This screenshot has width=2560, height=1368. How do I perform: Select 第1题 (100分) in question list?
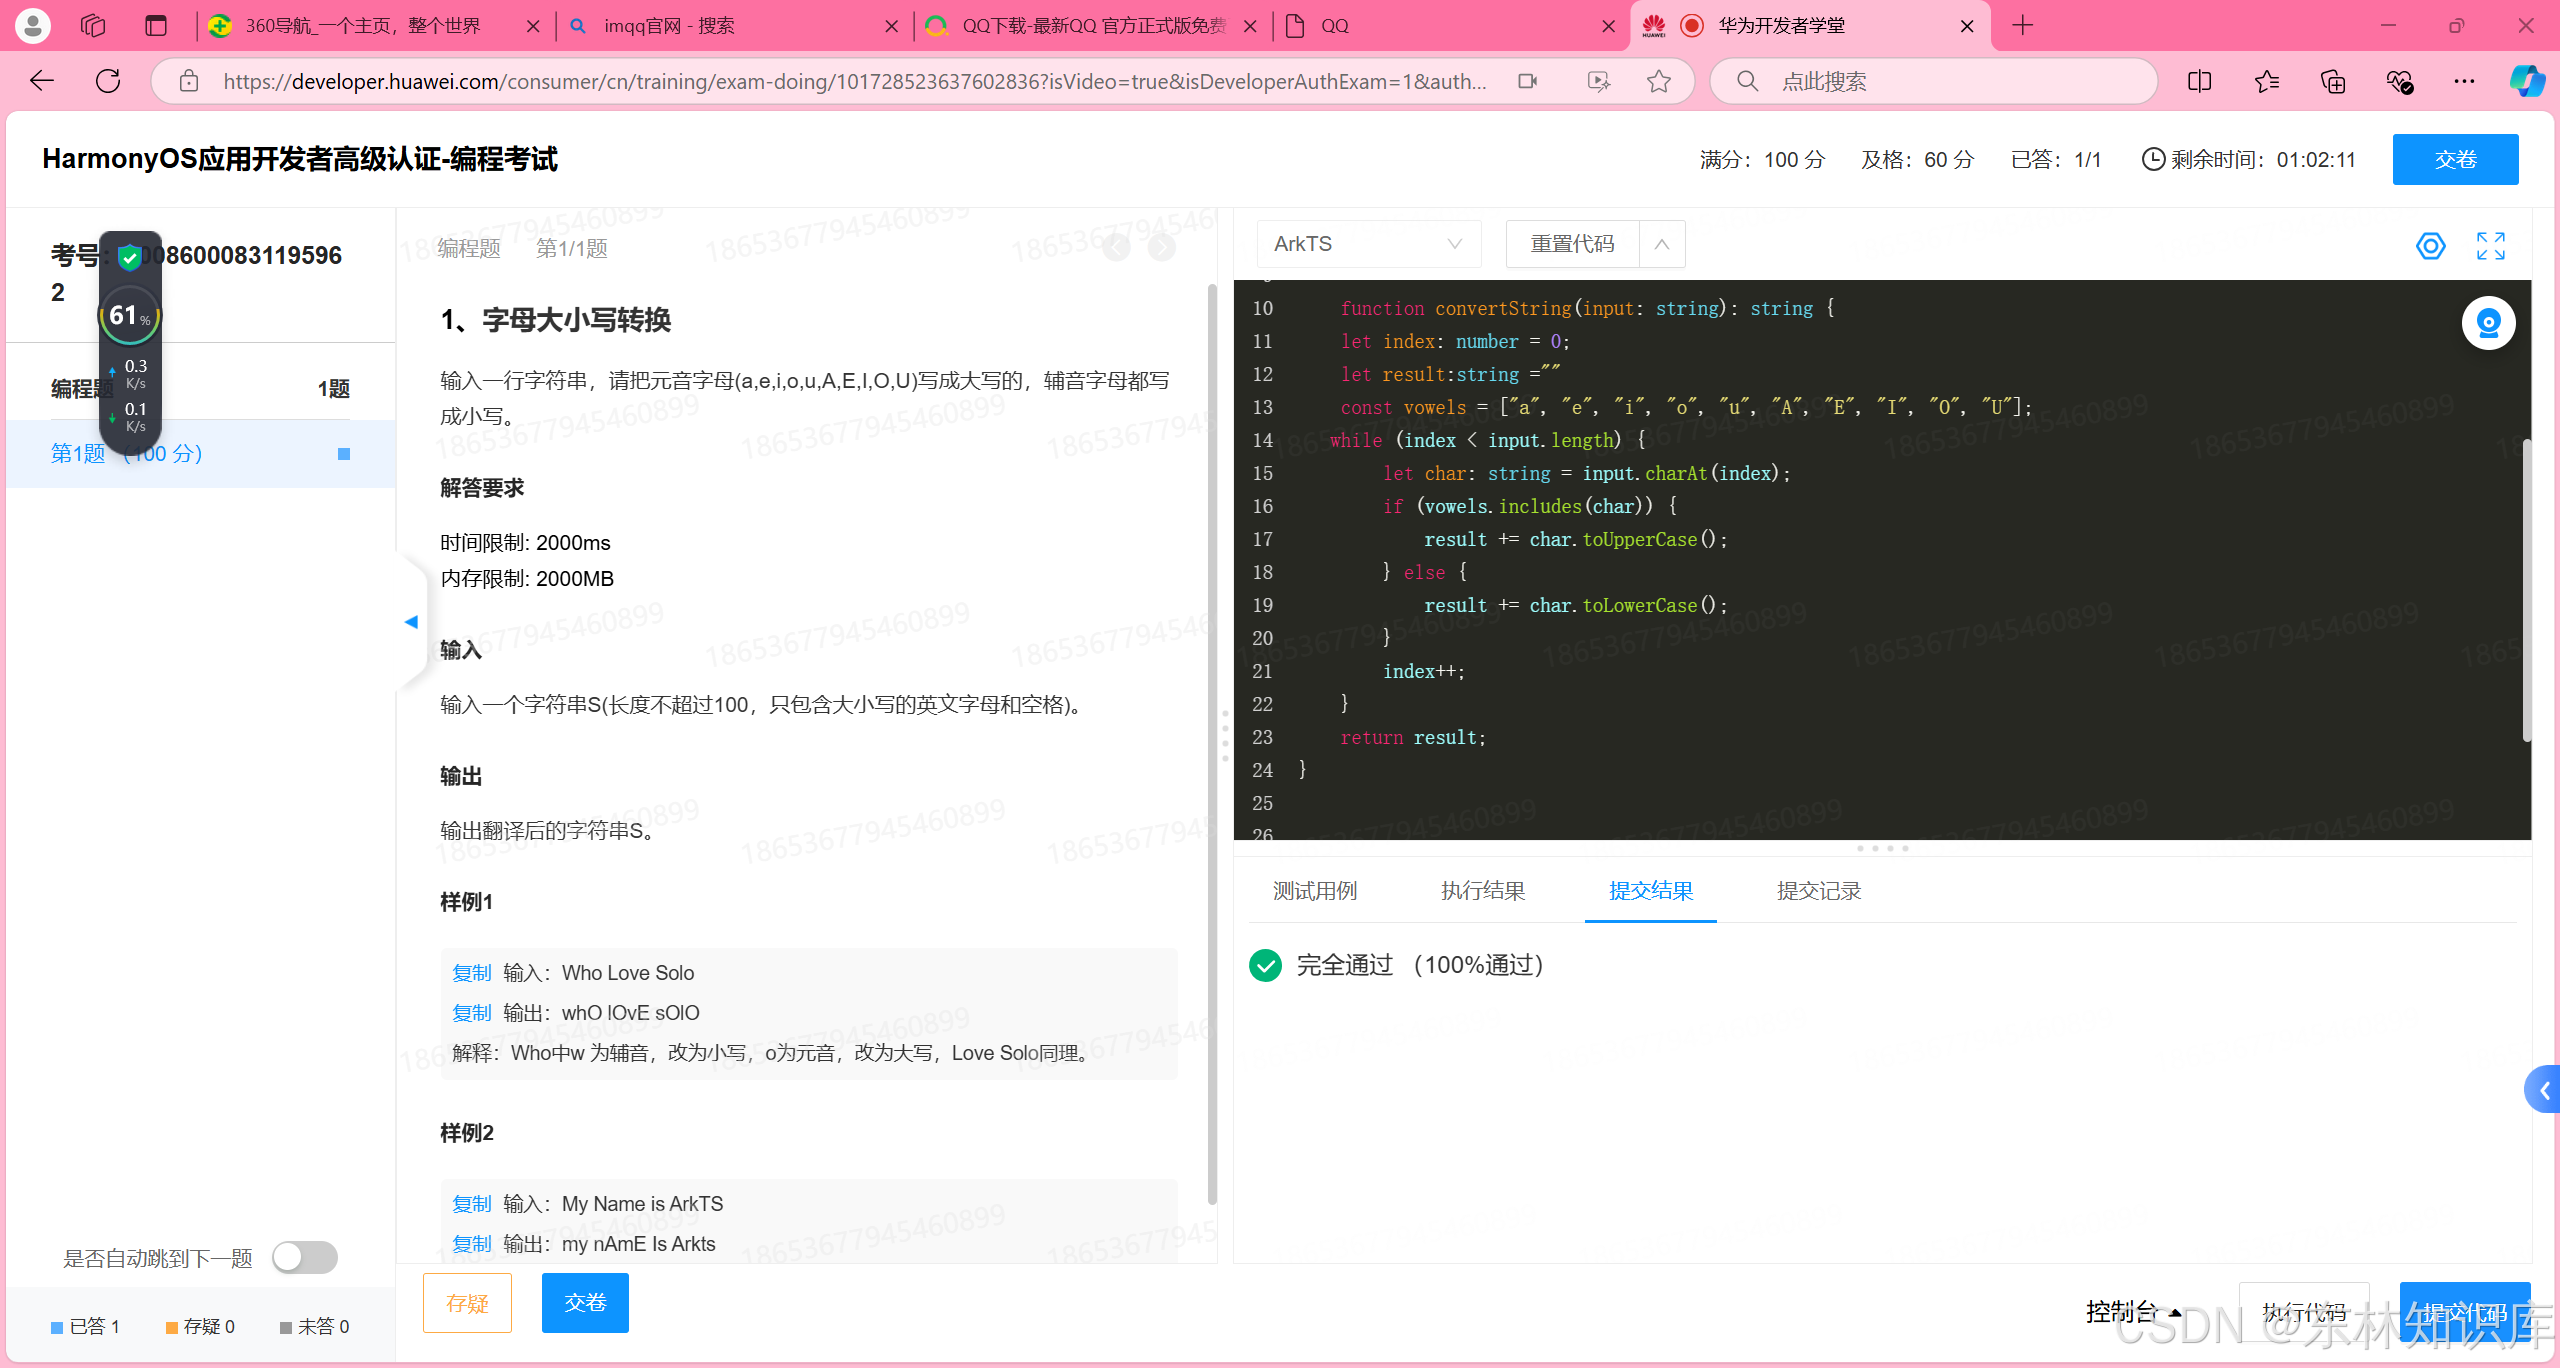point(201,454)
